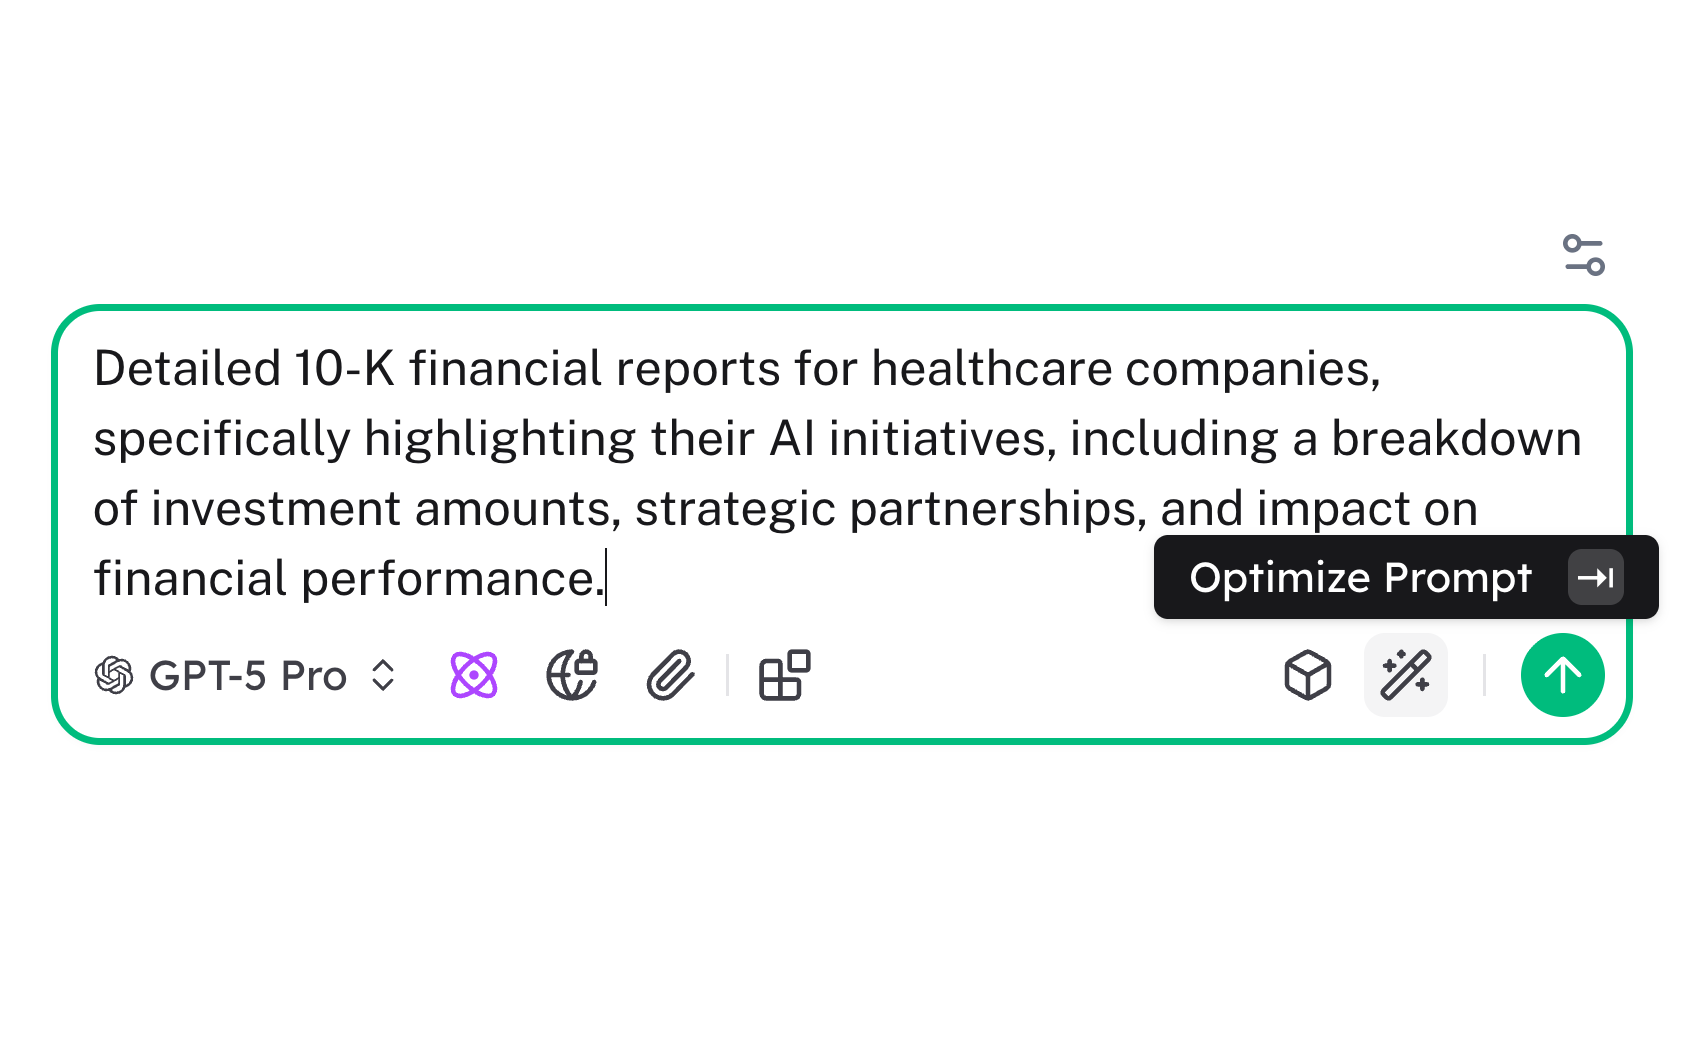Click the word 'breakdown' in the prompt

tap(1456, 439)
